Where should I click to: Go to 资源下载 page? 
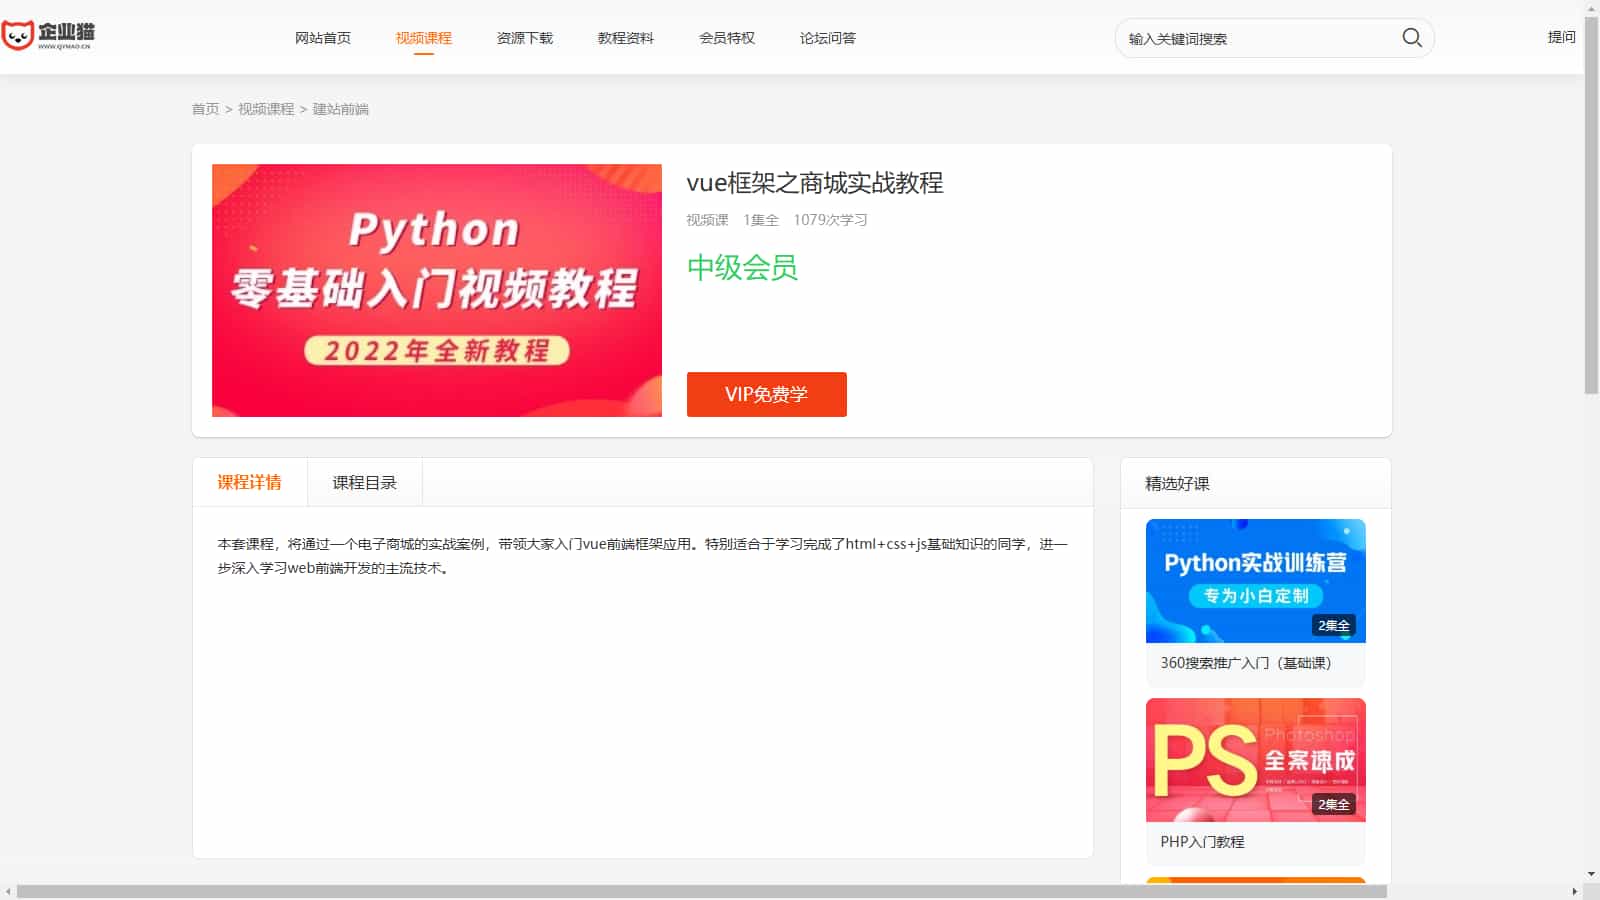tap(524, 38)
